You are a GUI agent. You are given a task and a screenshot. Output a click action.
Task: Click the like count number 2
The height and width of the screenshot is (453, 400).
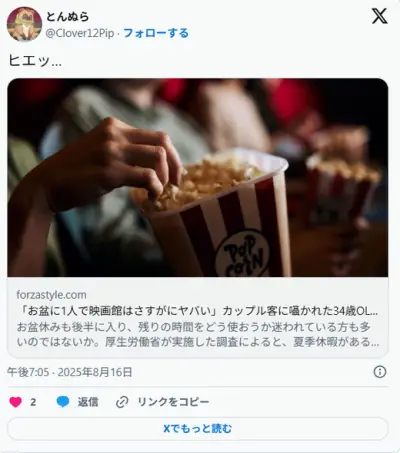pyautogui.click(x=33, y=402)
